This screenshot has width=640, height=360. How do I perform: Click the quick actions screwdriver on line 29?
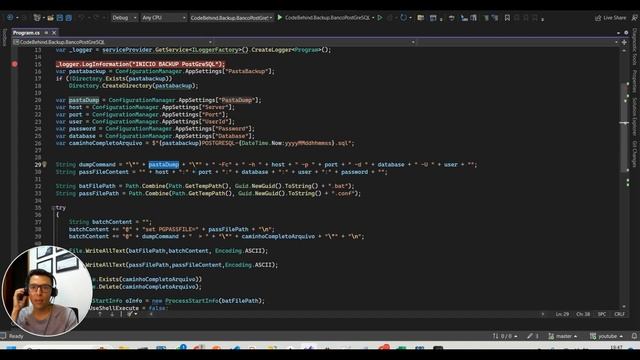(x=44, y=164)
